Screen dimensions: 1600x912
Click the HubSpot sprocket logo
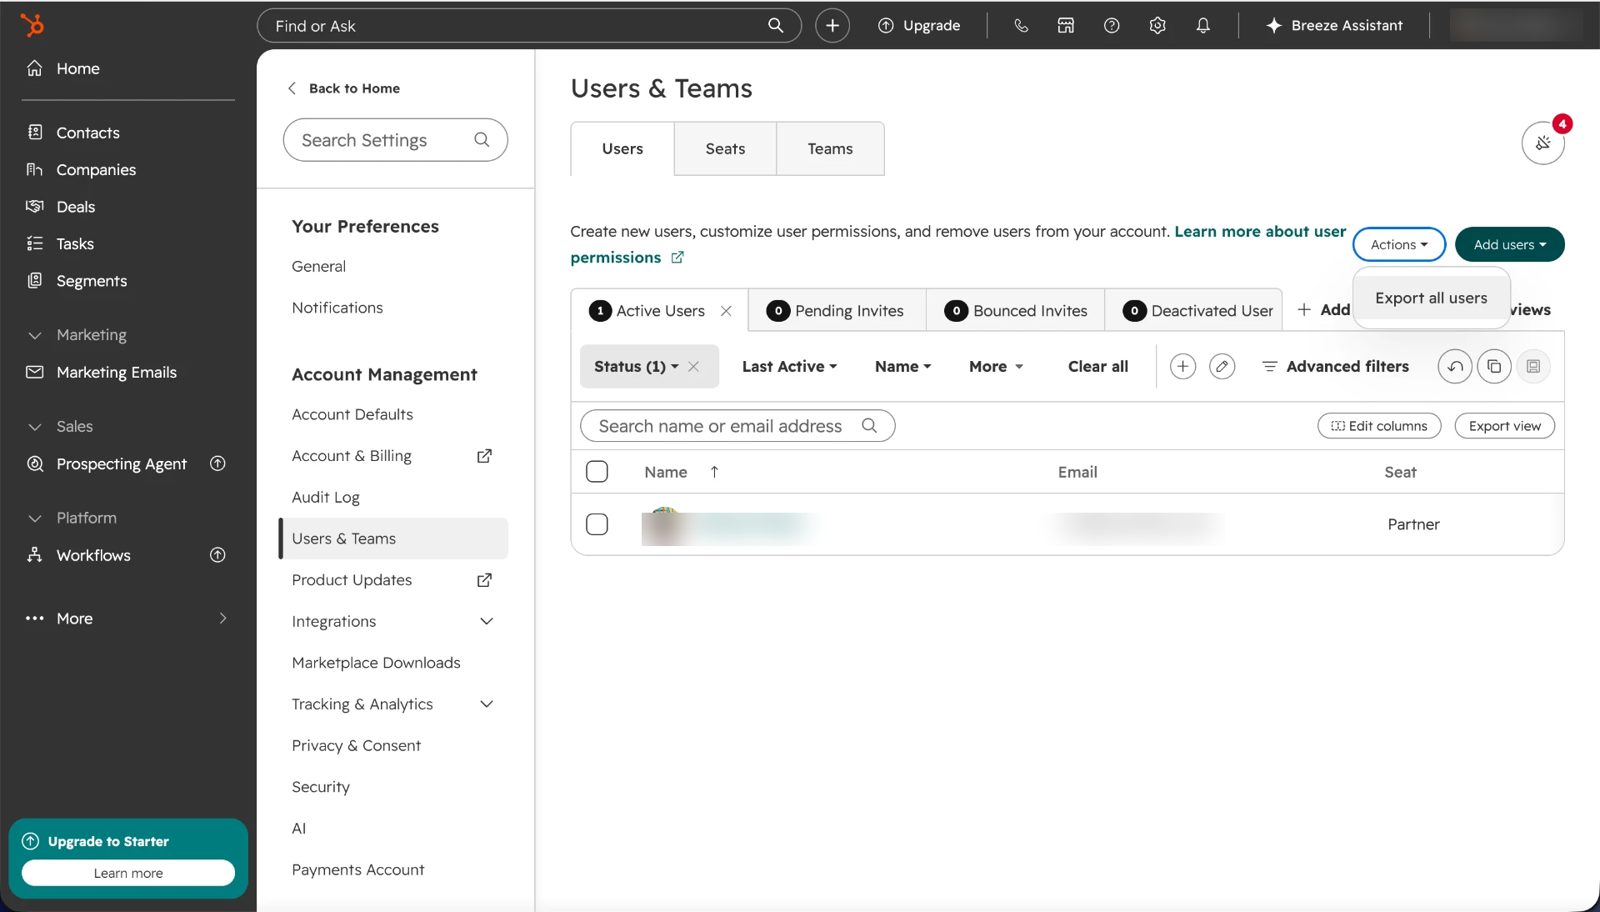tap(32, 25)
